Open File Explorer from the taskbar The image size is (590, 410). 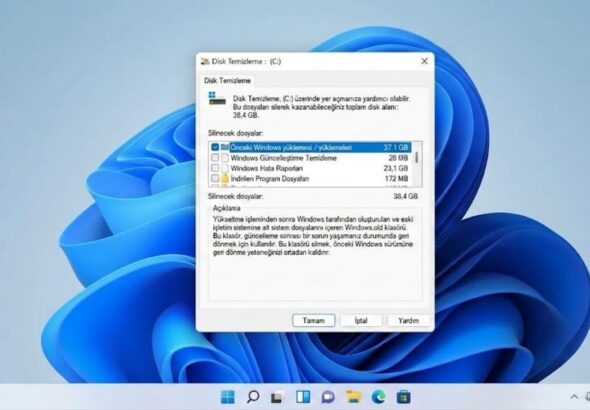coord(353,397)
